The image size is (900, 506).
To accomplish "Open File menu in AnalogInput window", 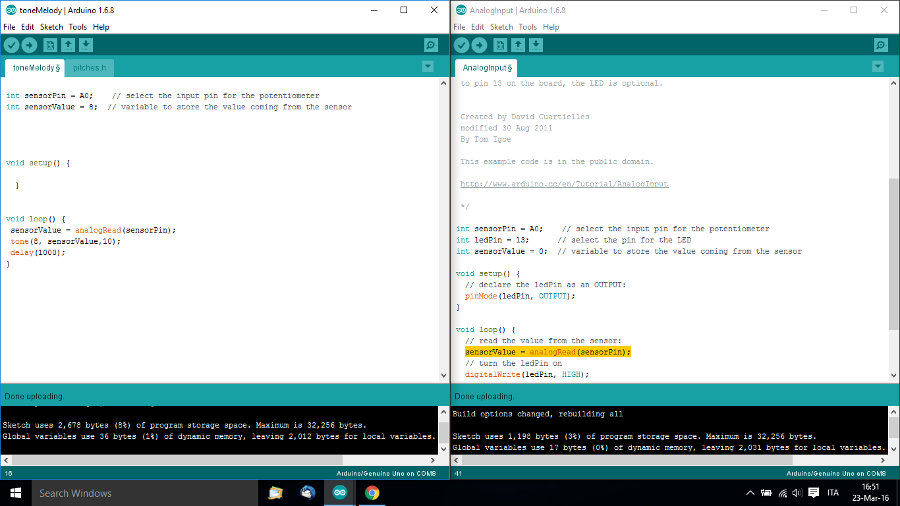I will 459,27.
